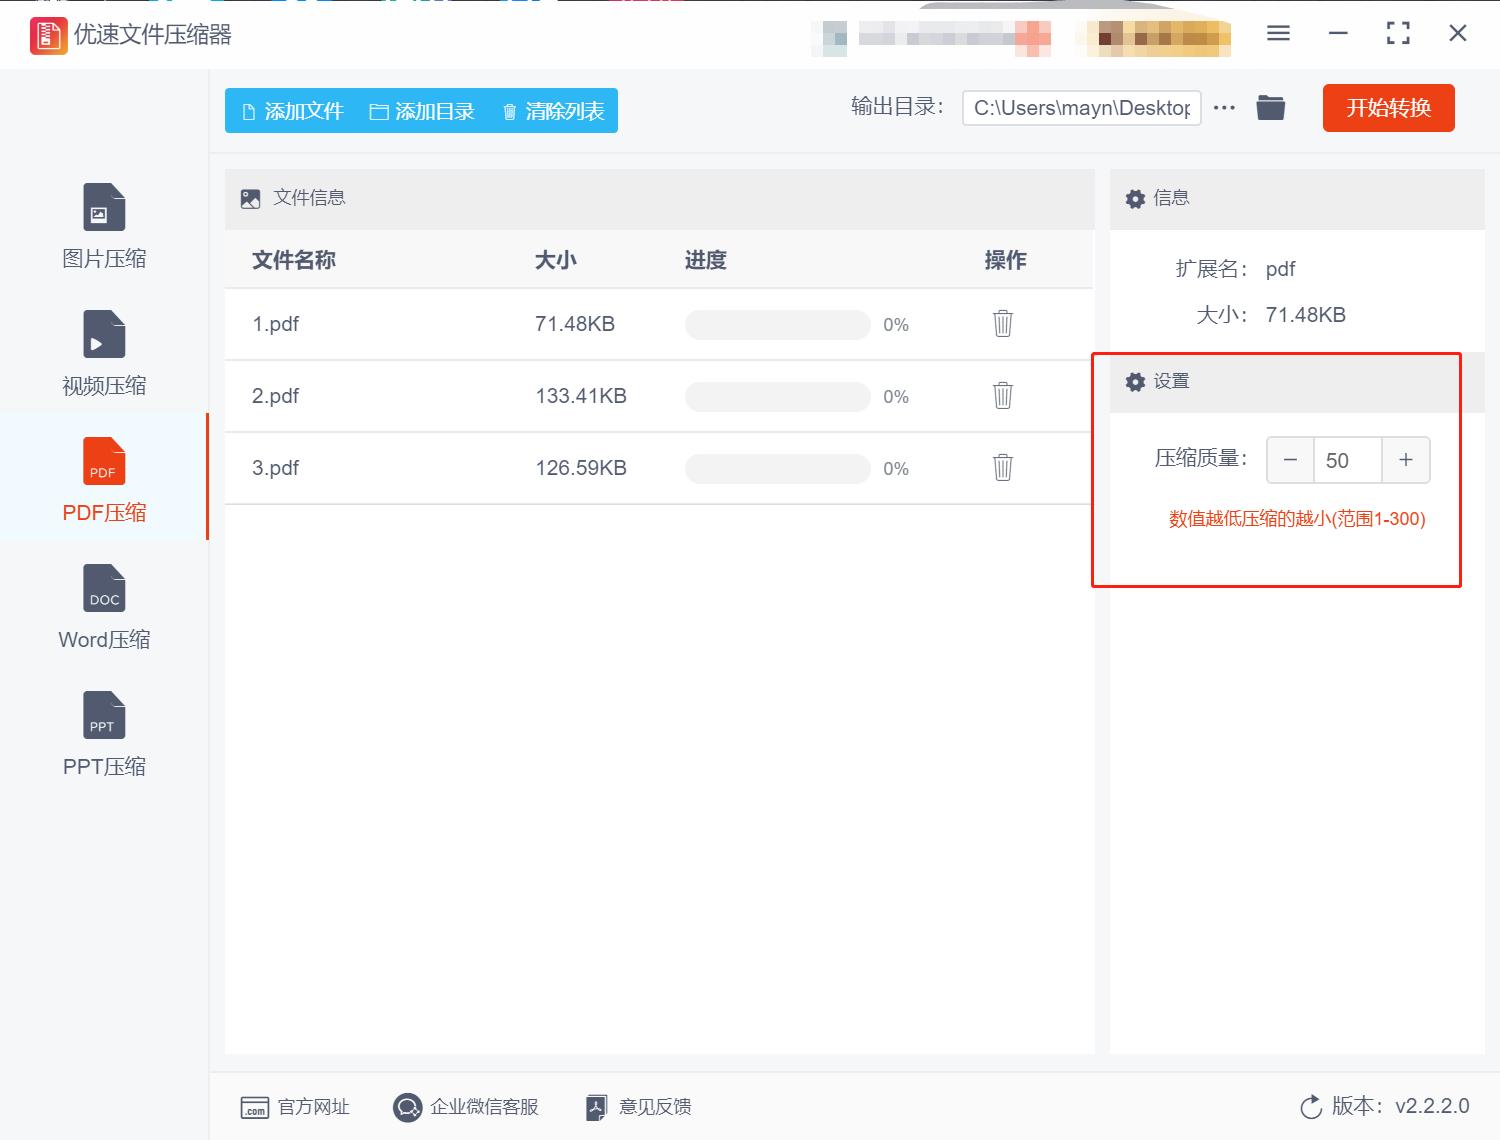Open the folder icon beside output directory

[1270, 107]
